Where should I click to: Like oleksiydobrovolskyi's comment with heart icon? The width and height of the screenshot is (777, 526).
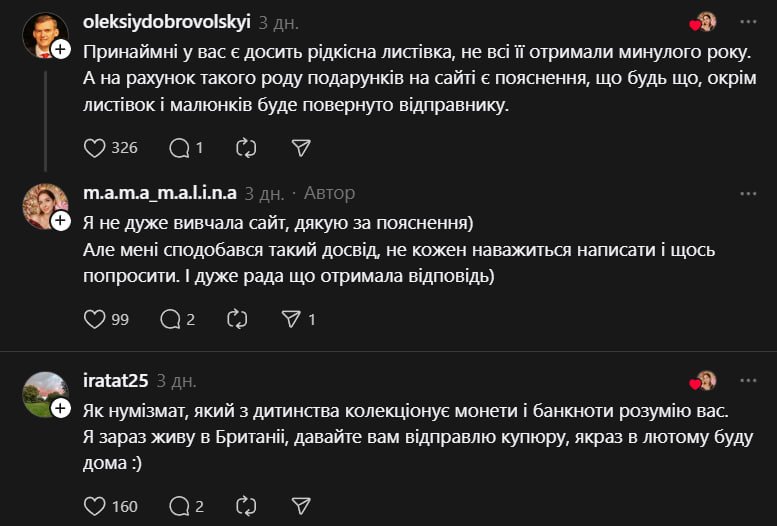click(x=95, y=148)
